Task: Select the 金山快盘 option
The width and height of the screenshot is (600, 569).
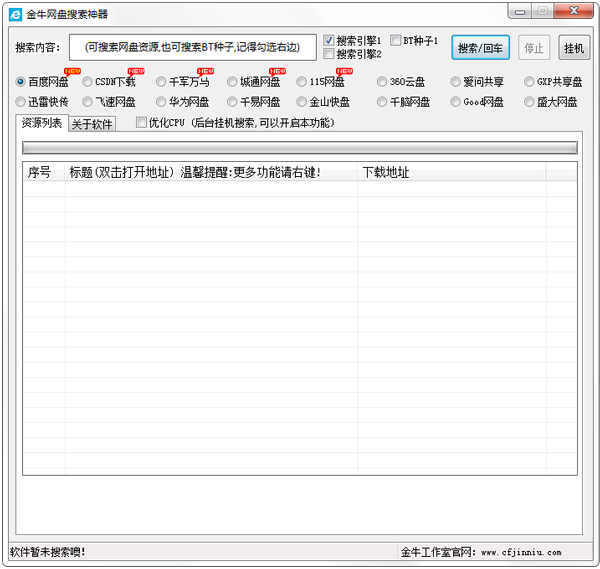Action: 302,102
